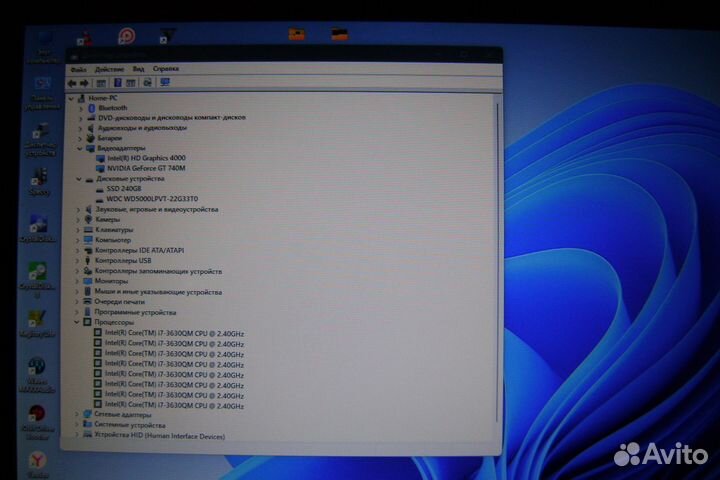Scan for hardware changes using monitor toolbar icon
Viewport: 720px width, 480px height.
click(165, 82)
